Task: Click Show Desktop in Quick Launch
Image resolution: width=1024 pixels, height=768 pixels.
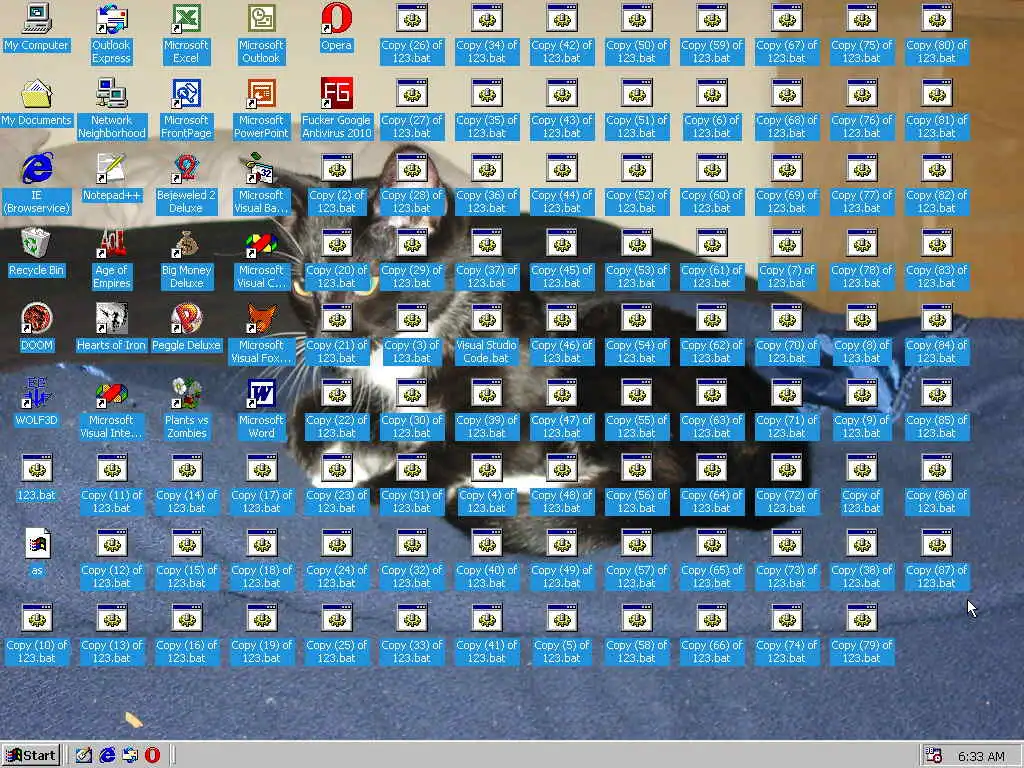Action: click(83, 756)
